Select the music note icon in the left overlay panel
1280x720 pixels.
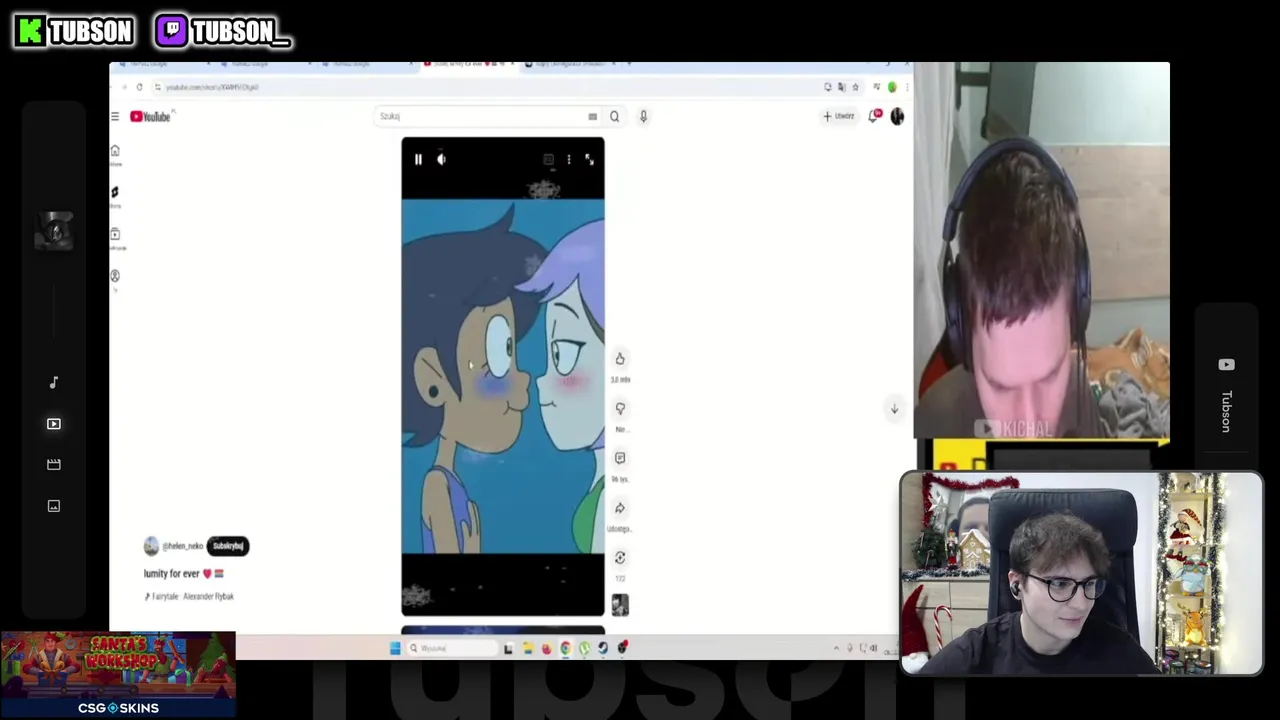pyautogui.click(x=54, y=383)
